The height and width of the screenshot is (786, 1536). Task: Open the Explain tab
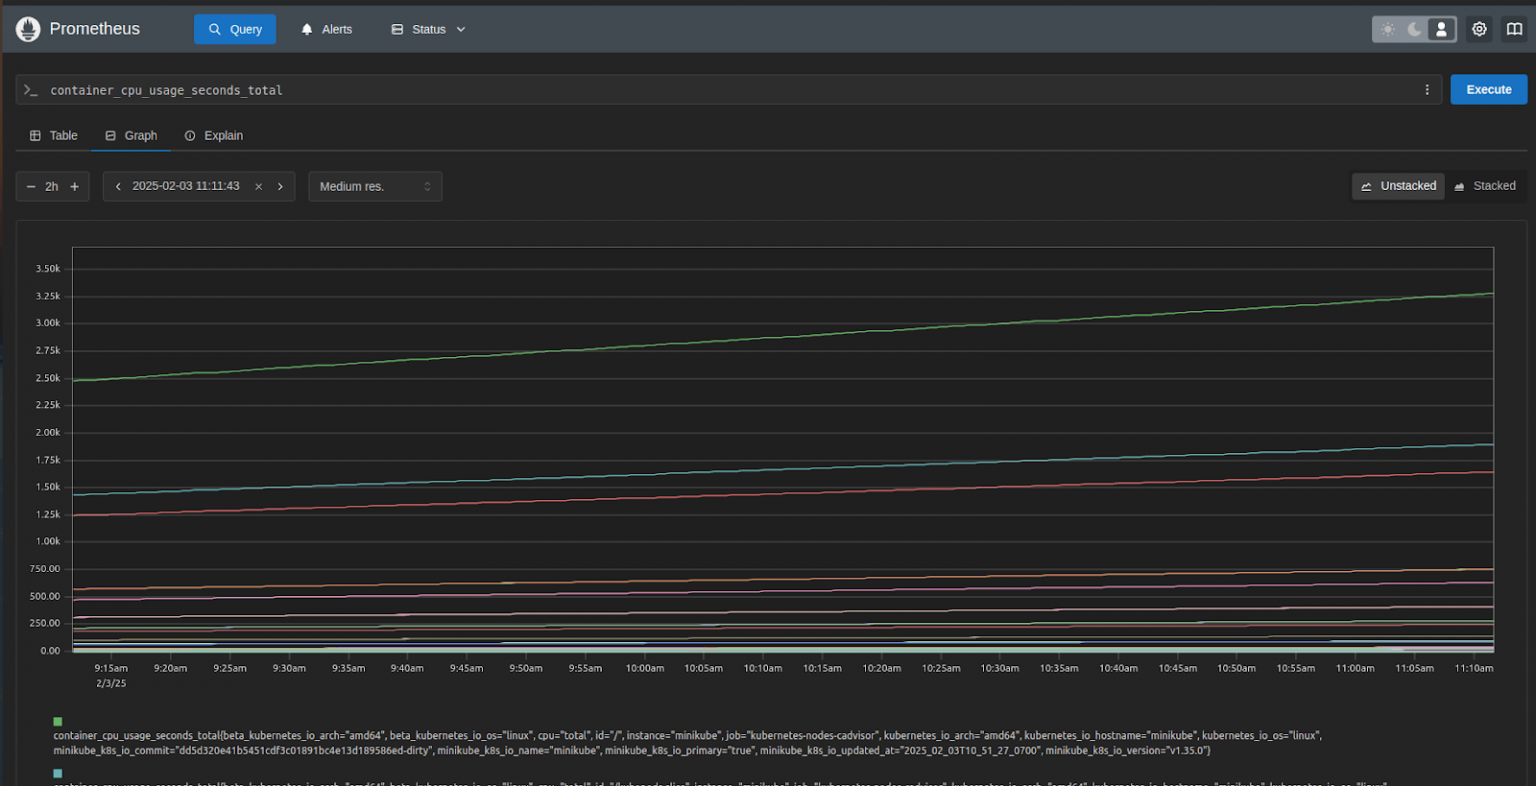(213, 135)
